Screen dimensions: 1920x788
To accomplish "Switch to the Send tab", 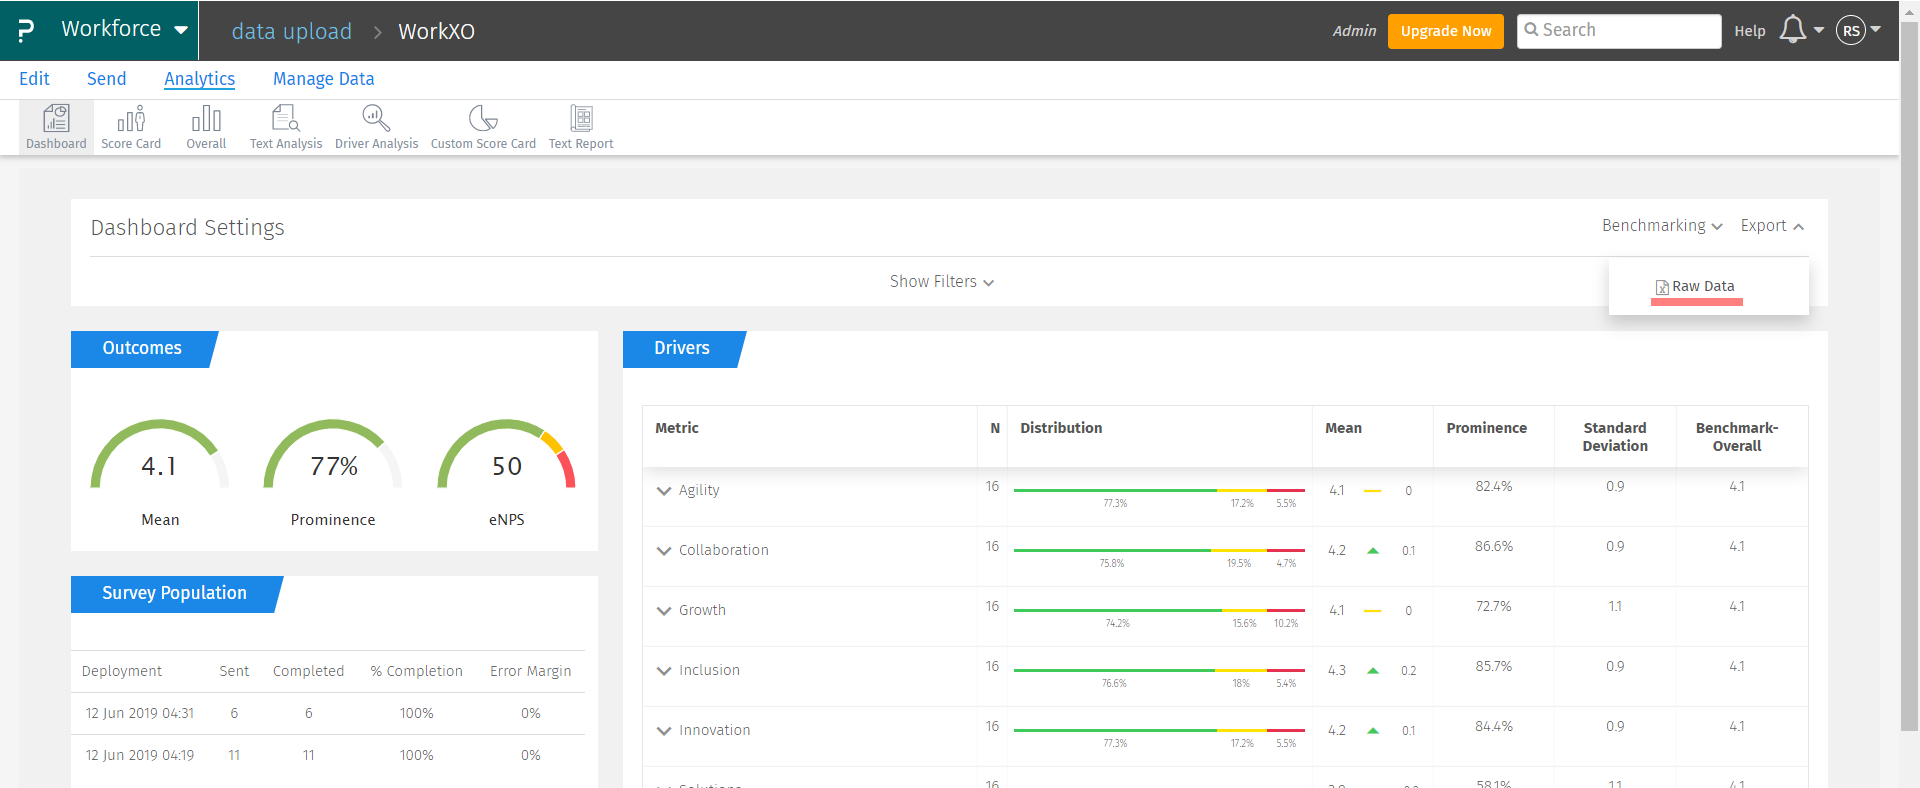I will click(106, 79).
